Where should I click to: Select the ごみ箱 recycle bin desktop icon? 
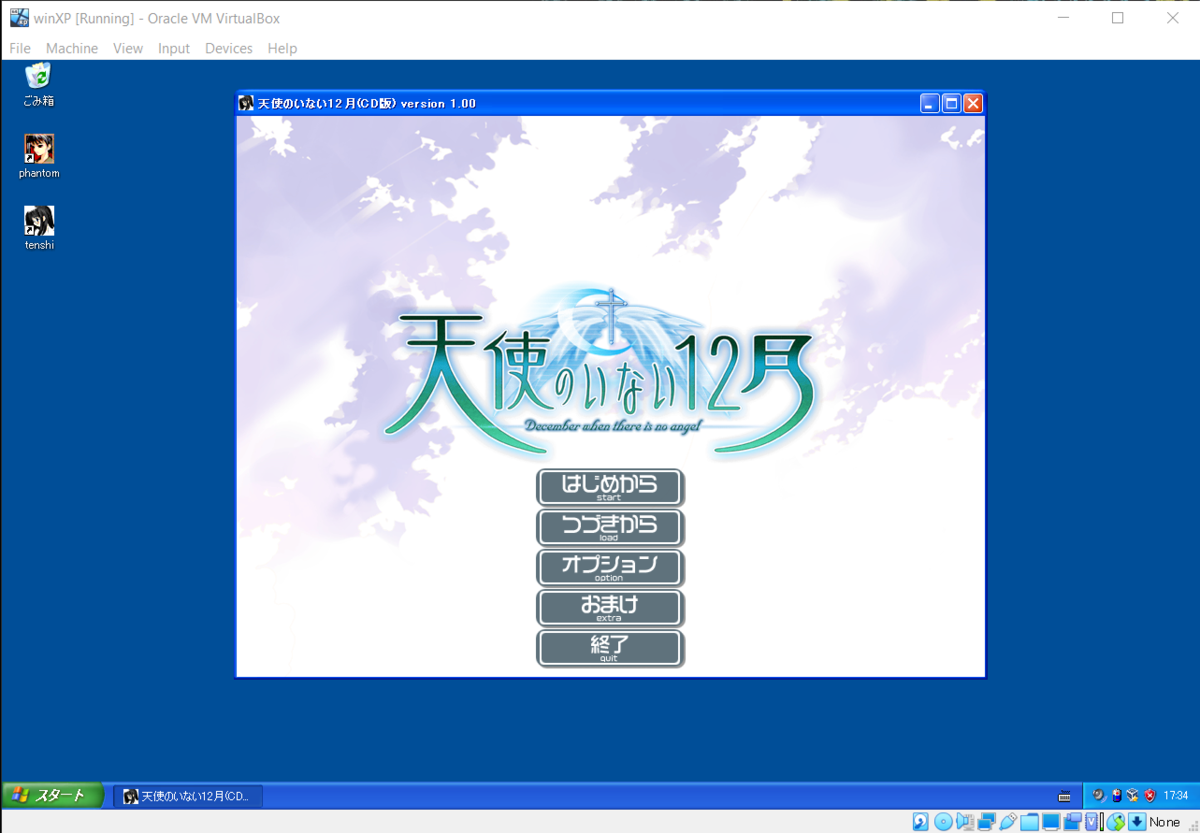pos(39,85)
